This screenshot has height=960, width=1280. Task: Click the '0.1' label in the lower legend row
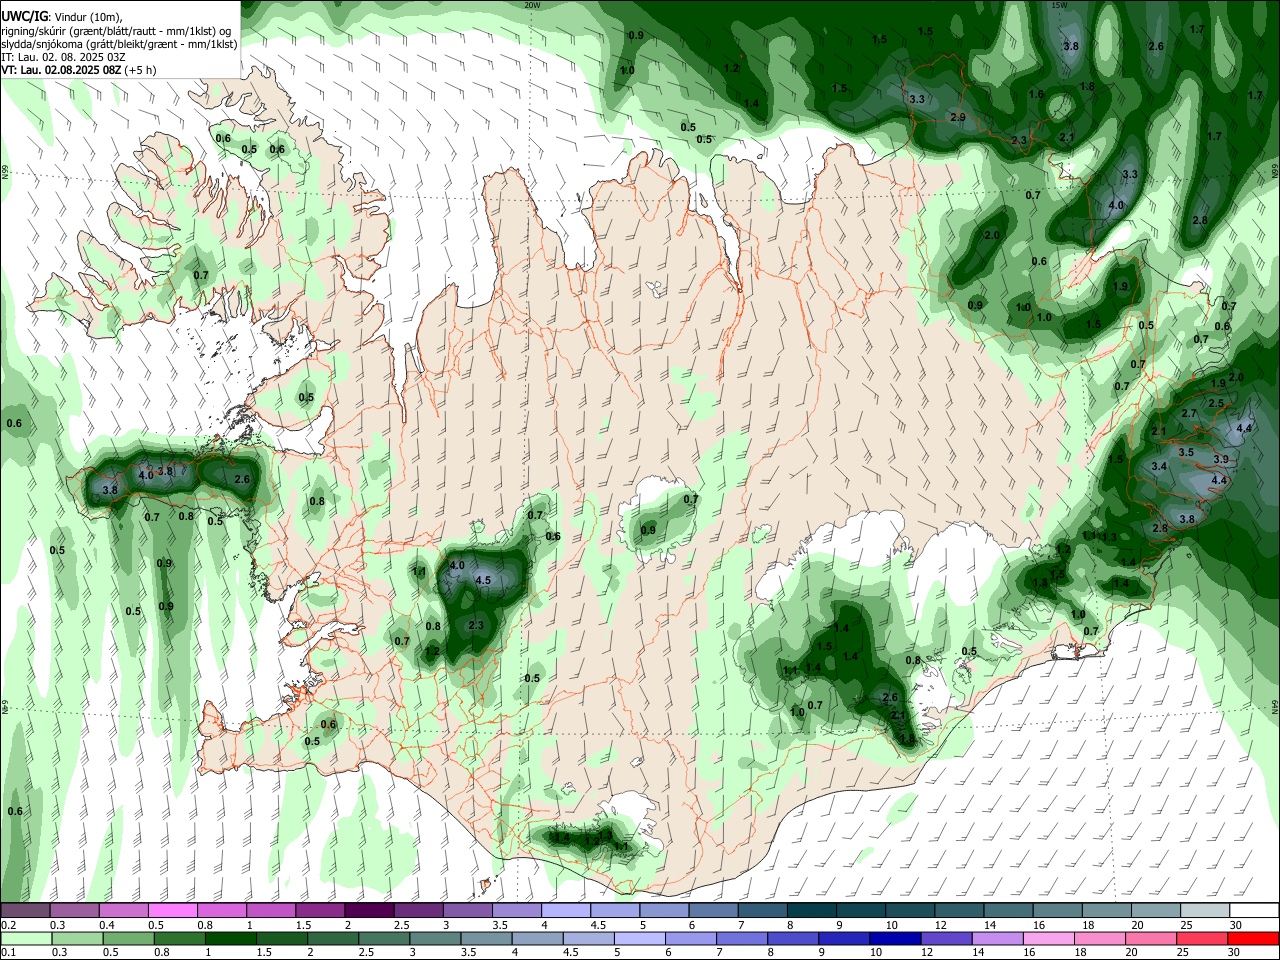[x=8, y=953]
